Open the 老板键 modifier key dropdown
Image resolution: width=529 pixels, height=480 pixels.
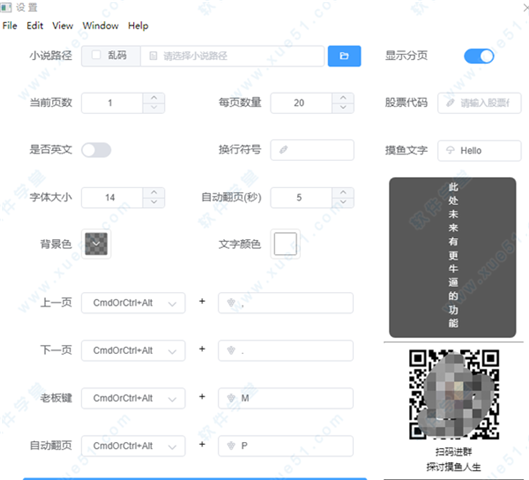click(133, 398)
